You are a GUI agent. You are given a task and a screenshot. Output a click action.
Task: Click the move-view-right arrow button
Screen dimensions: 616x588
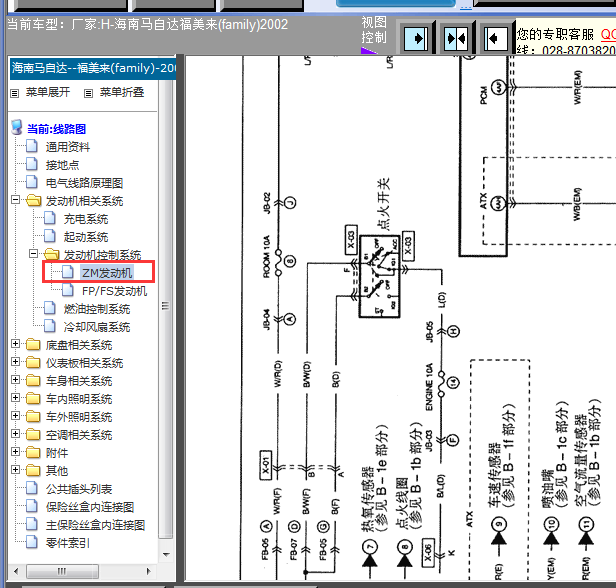point(416,38)
